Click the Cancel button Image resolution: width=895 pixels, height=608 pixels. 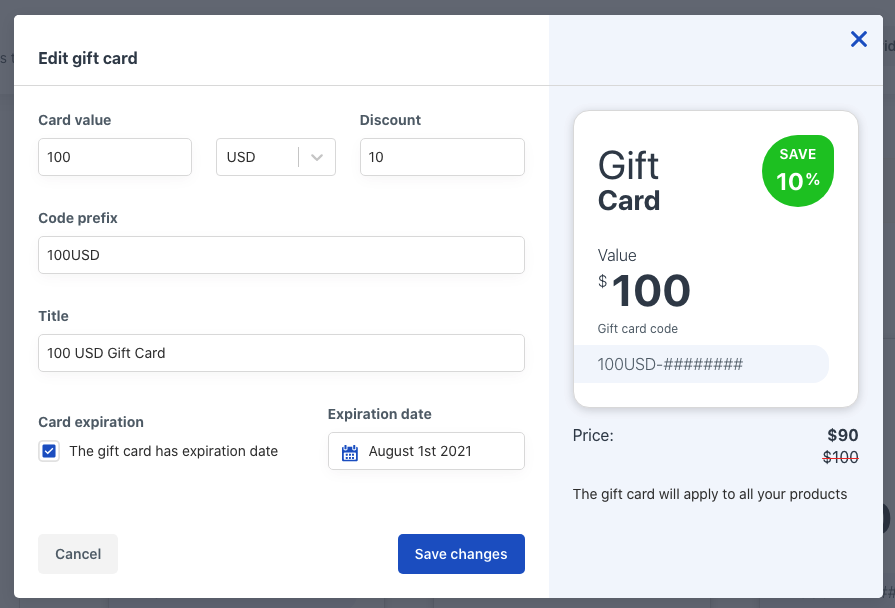[x=78, y=554]
